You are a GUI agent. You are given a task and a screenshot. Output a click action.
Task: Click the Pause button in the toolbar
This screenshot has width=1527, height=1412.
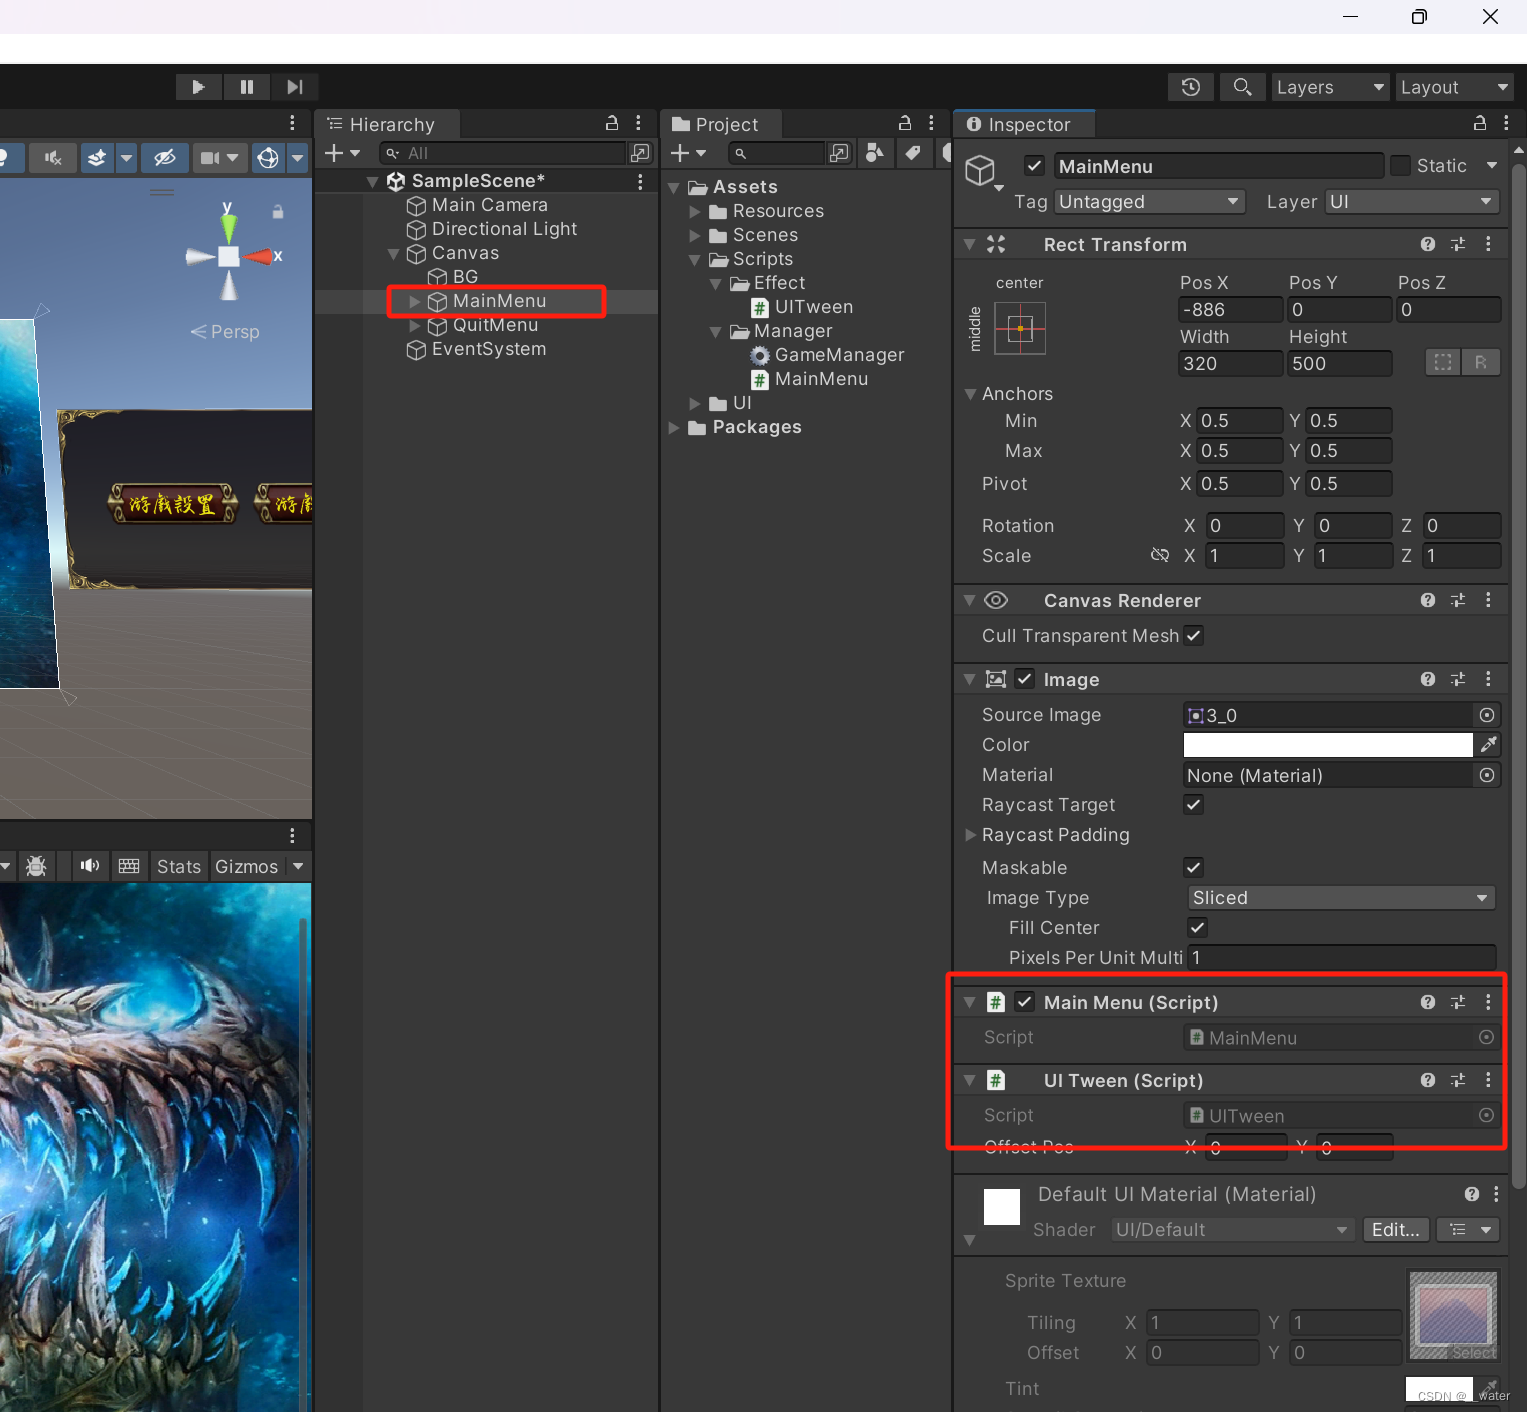coord(246,87)
